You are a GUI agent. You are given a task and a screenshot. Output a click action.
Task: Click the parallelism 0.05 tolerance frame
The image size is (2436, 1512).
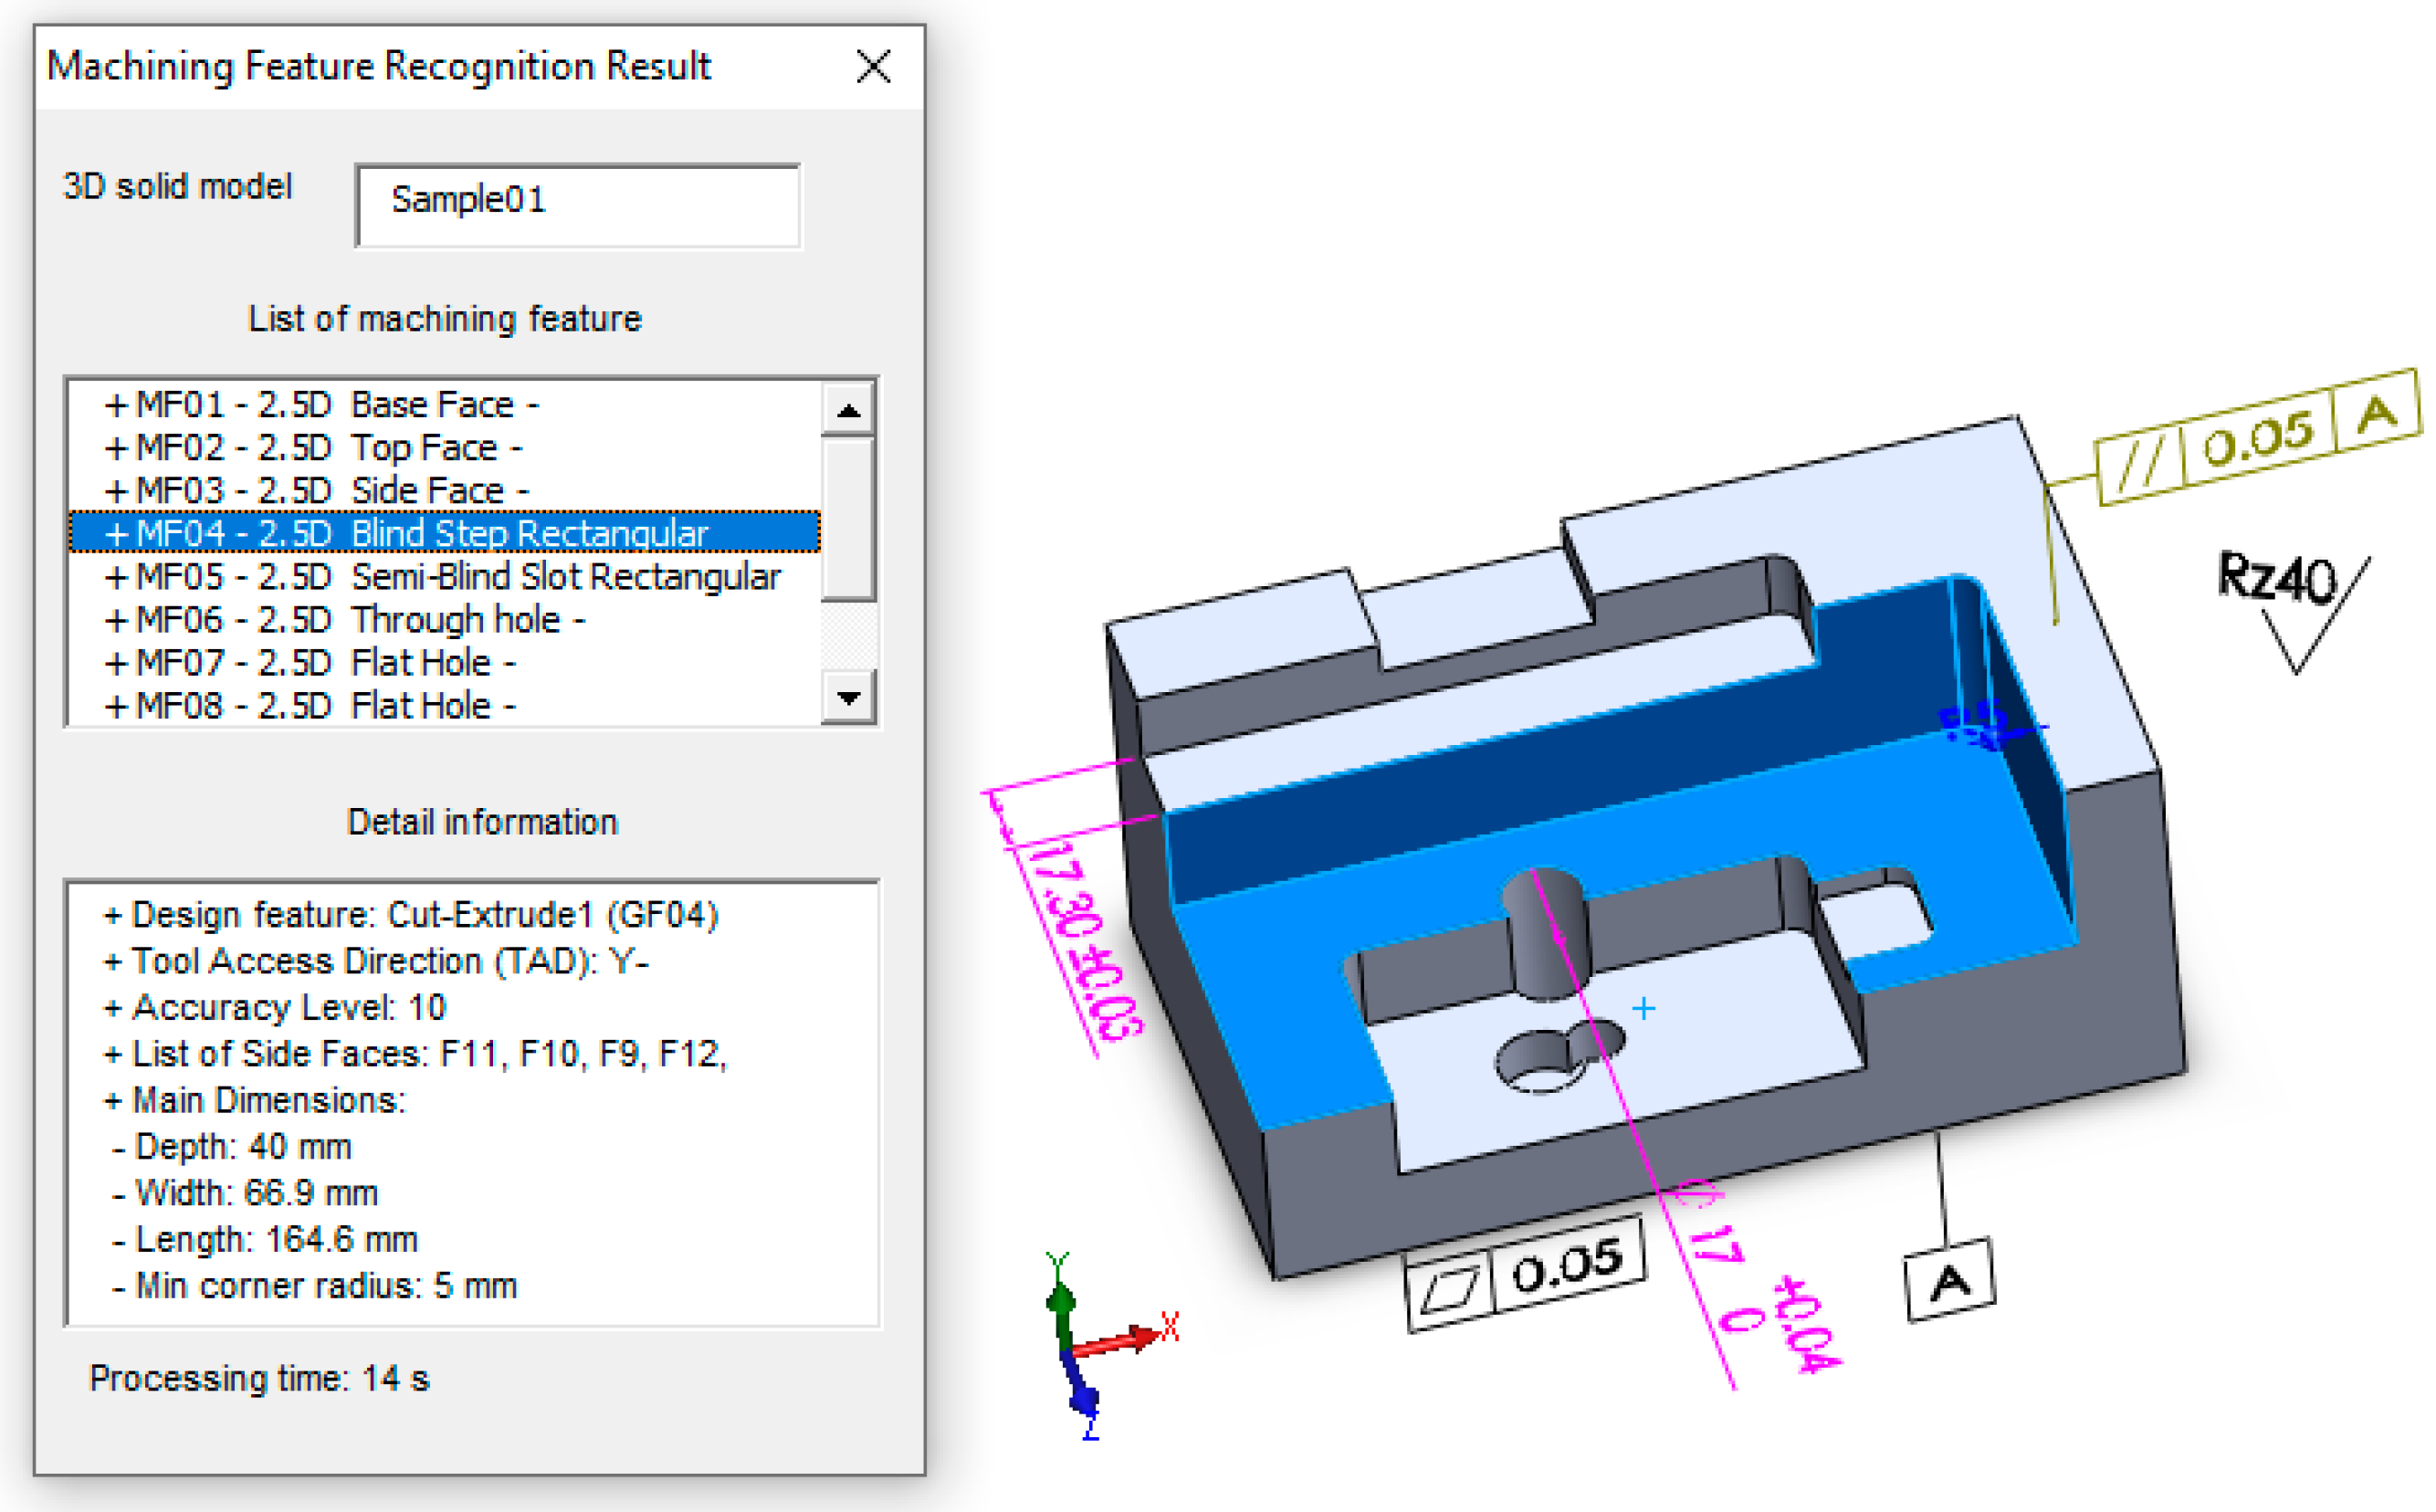(x=2256, y=440)
